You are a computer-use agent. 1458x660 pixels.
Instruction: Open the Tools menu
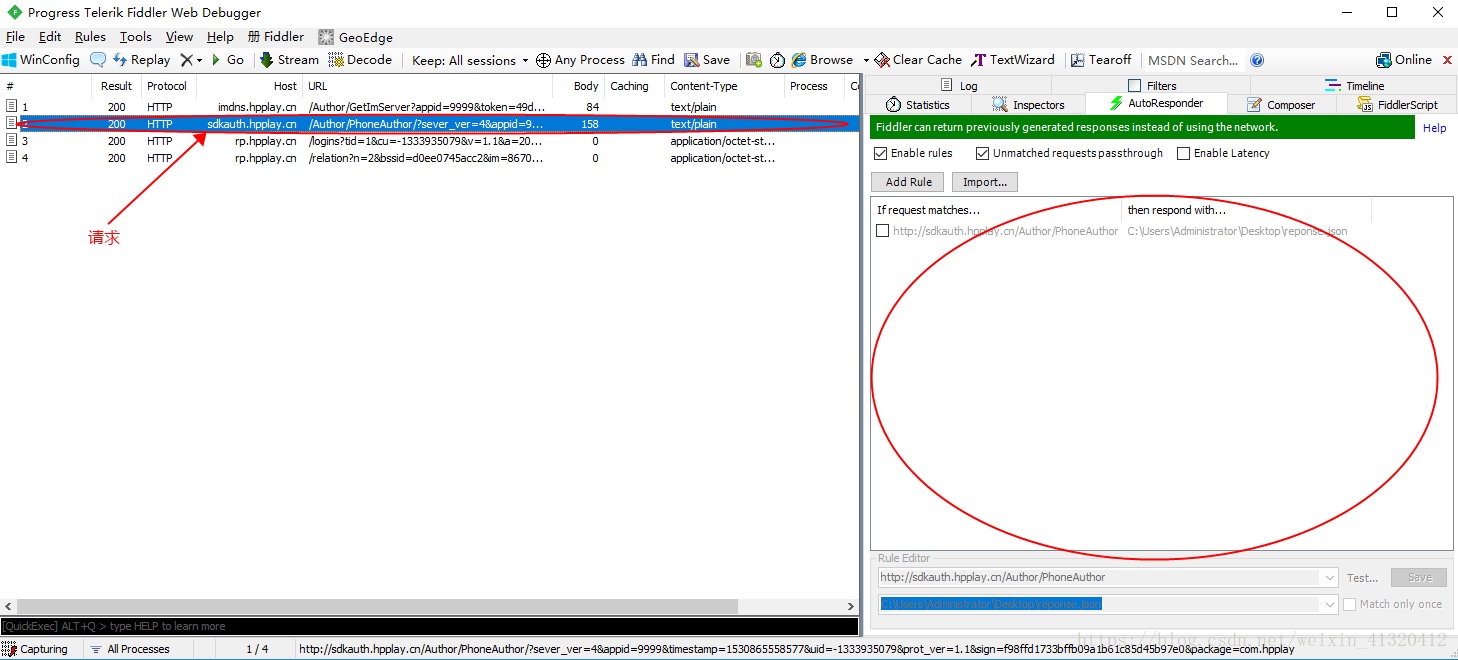(136, 37)
